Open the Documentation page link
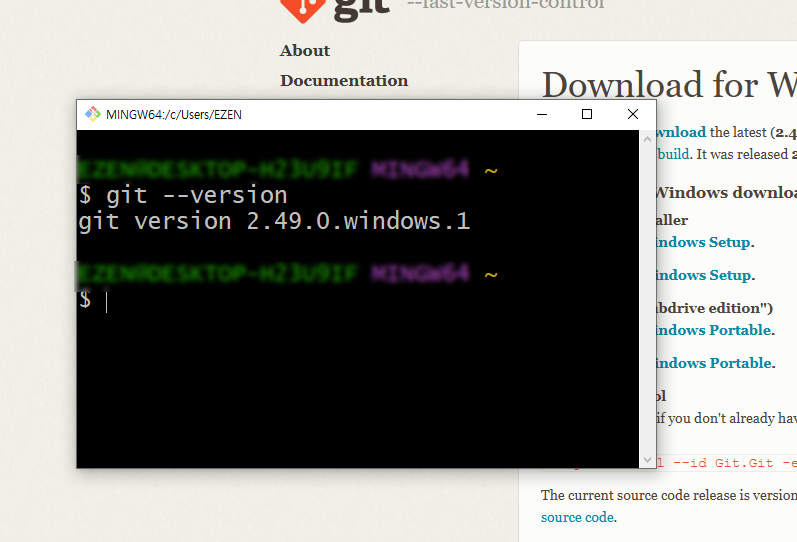The image size is (797, 542). (x=344, y=80)
